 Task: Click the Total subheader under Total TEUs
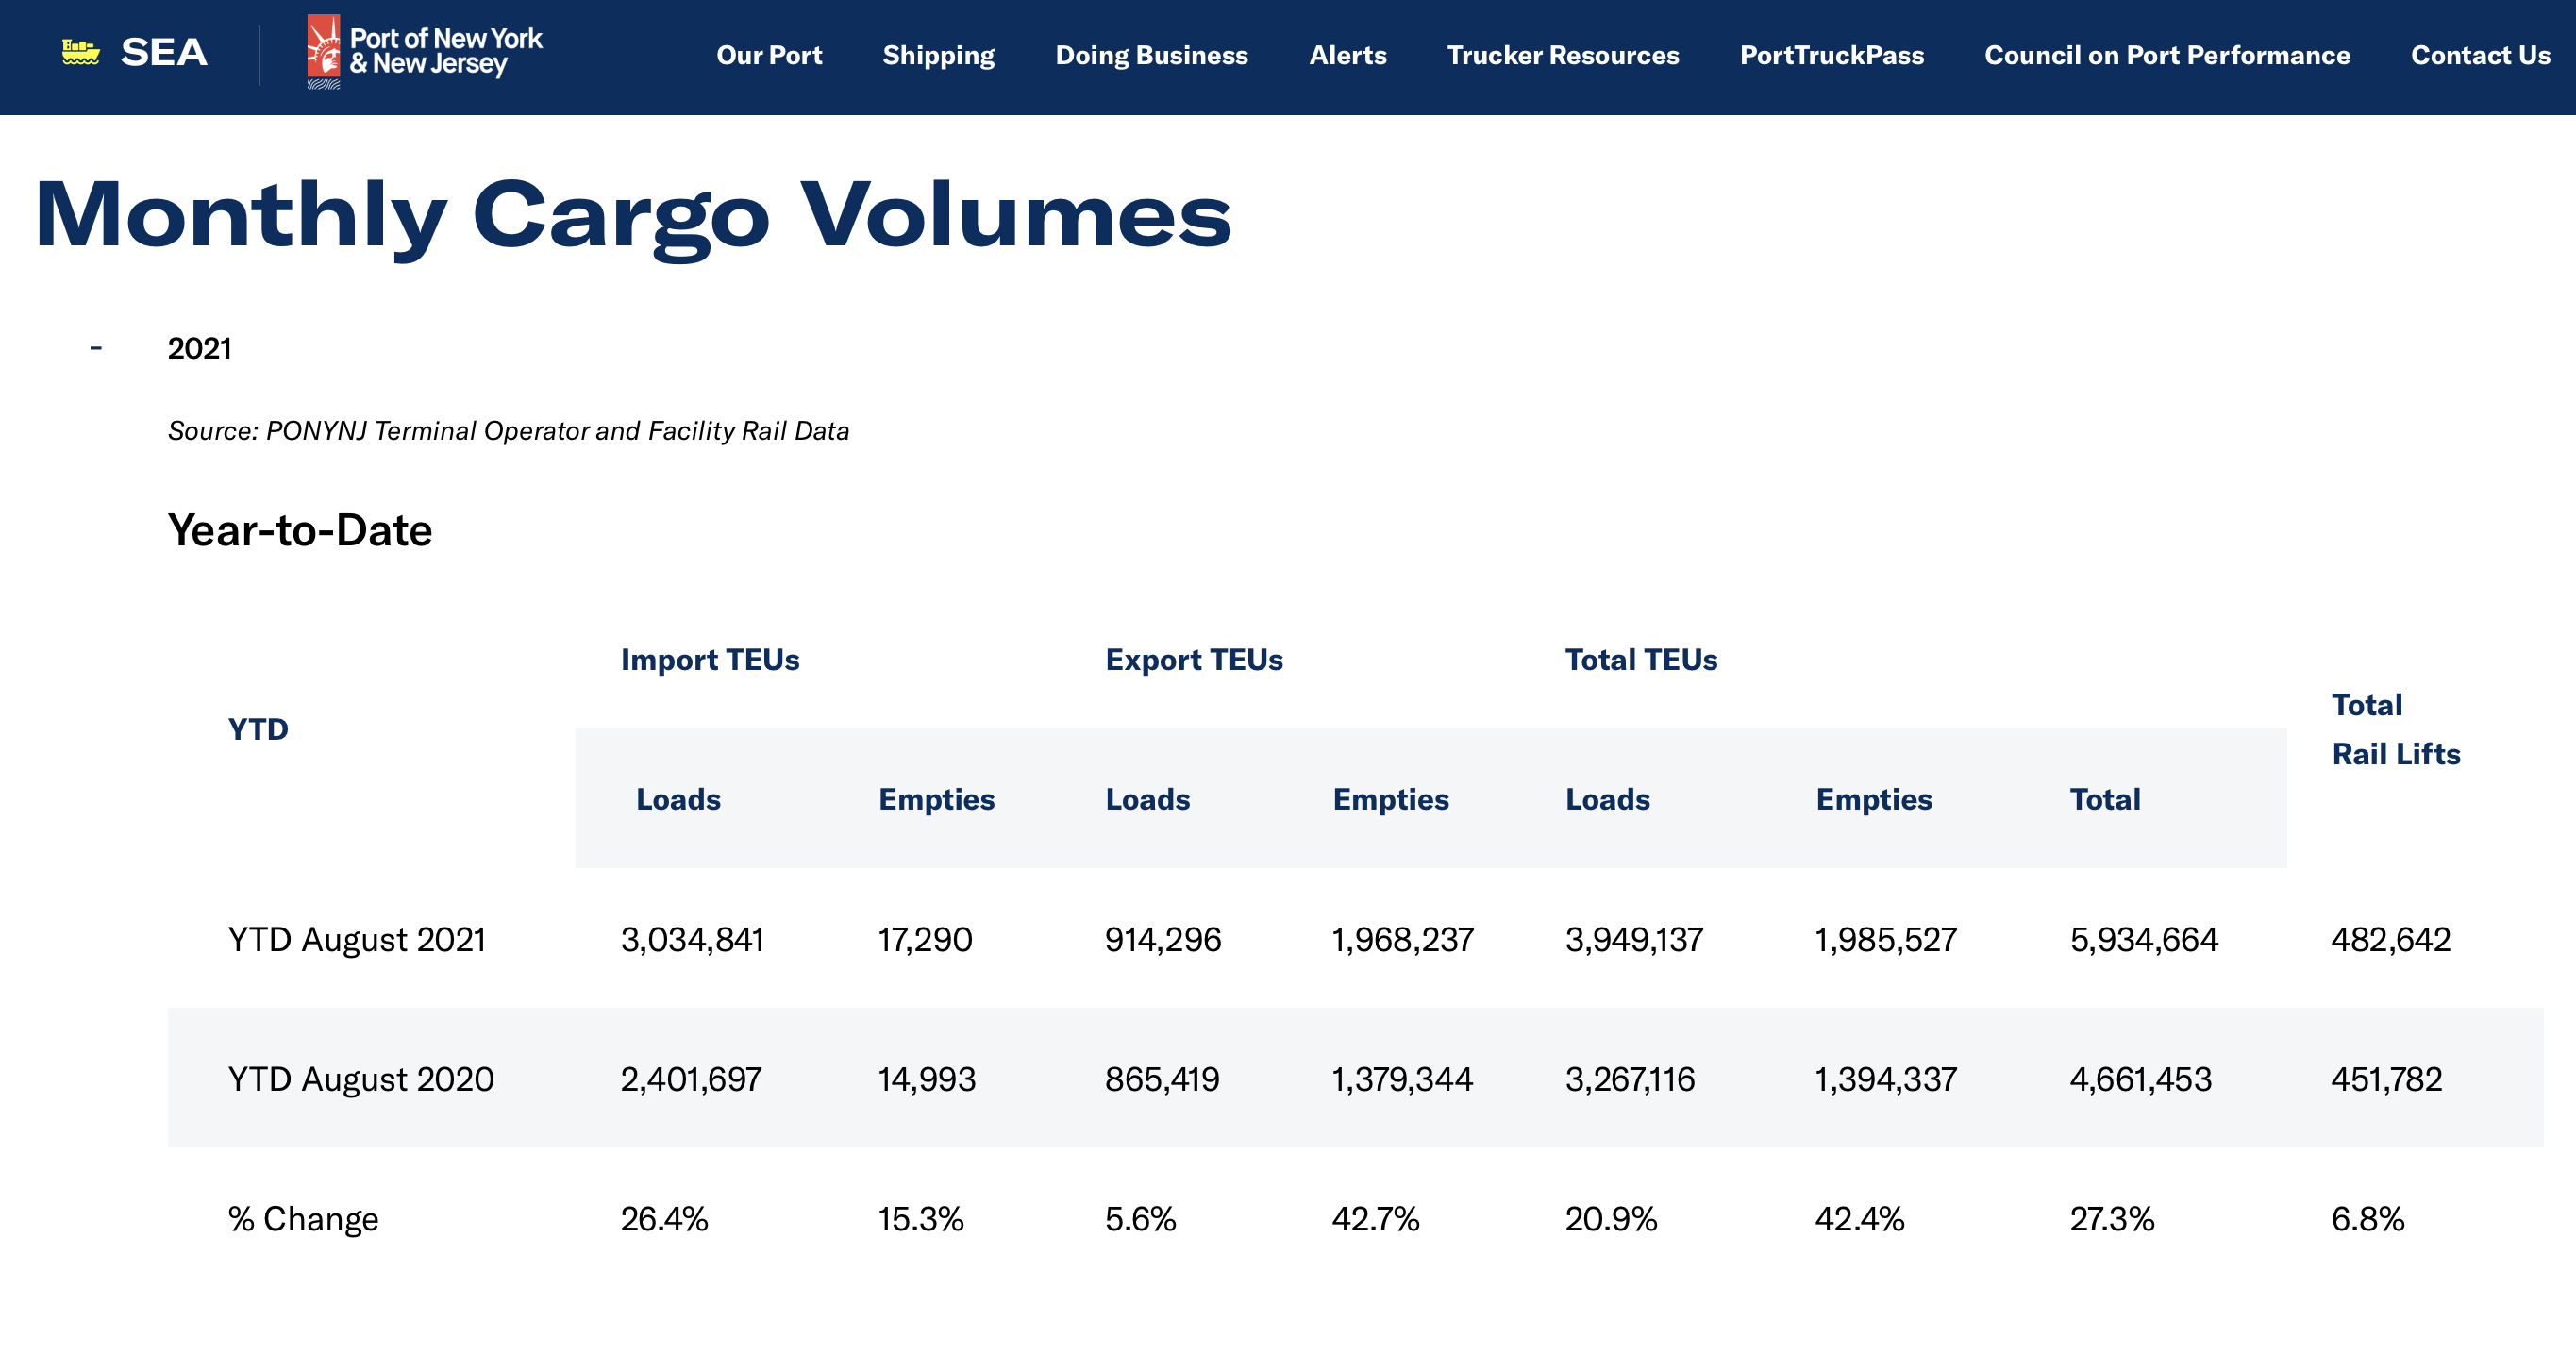click(2105, 799)
